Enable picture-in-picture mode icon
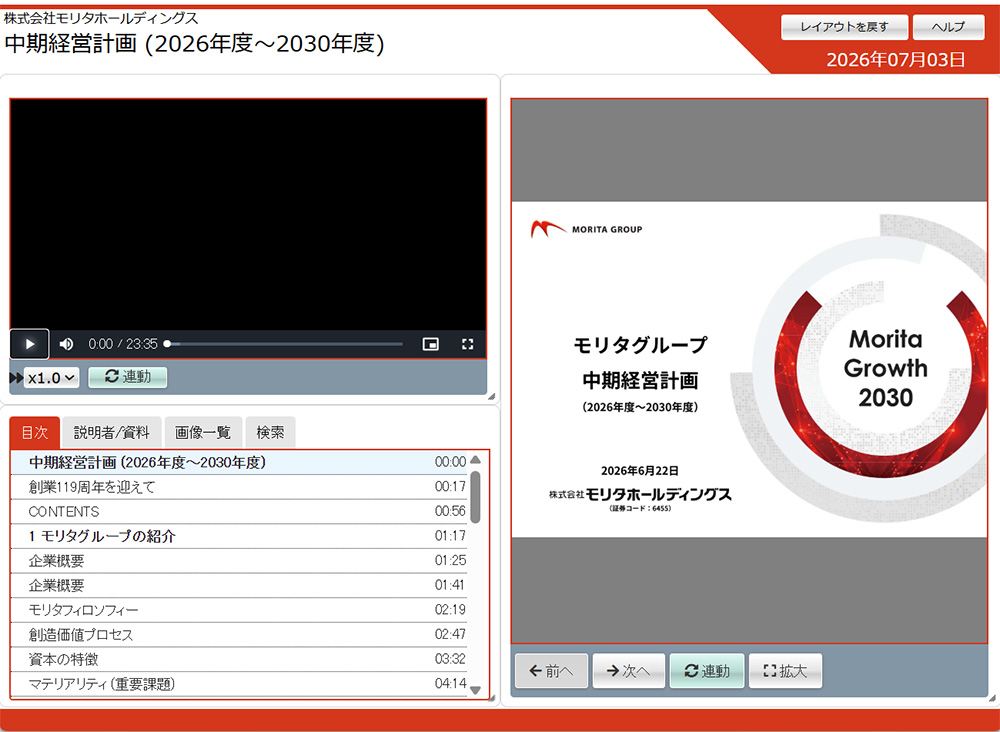This screenshot has height=732, width=1000. (x=431, y=344)
